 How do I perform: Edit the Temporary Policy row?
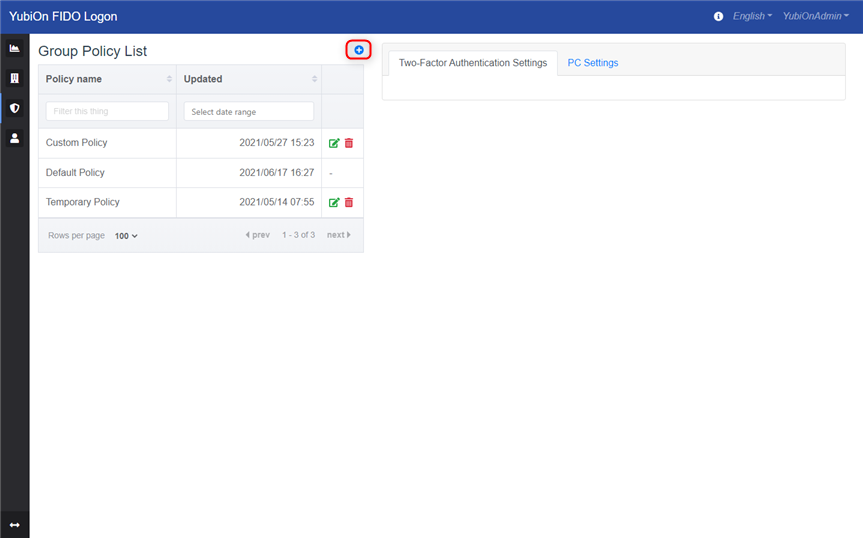[x=334, y=202]
